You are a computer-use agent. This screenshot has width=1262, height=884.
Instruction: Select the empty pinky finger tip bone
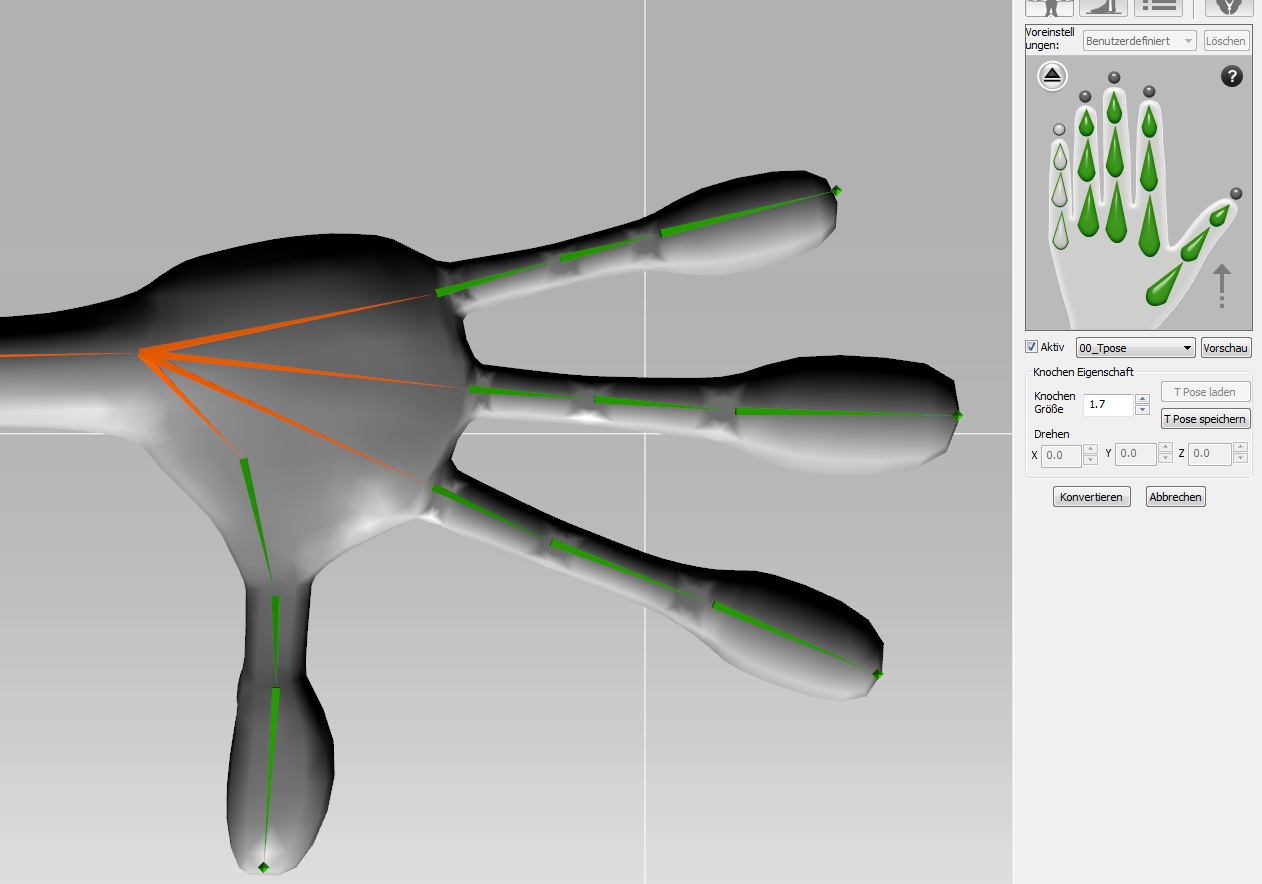click(1059, 157)
